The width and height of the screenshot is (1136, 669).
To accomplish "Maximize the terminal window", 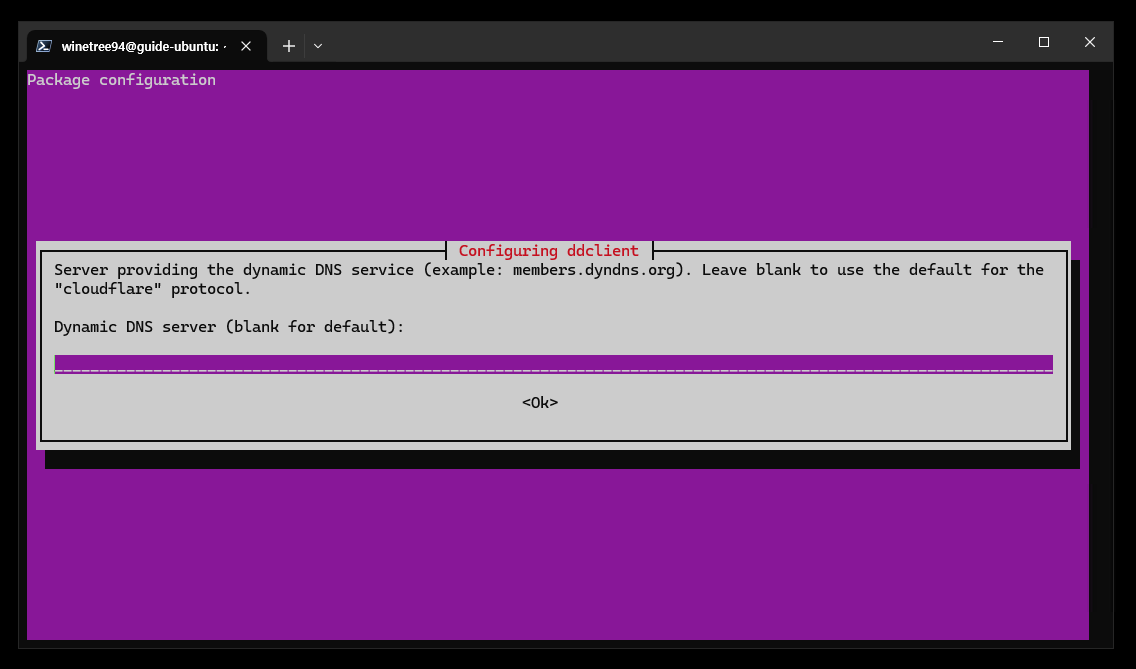I will (1043, 42).
